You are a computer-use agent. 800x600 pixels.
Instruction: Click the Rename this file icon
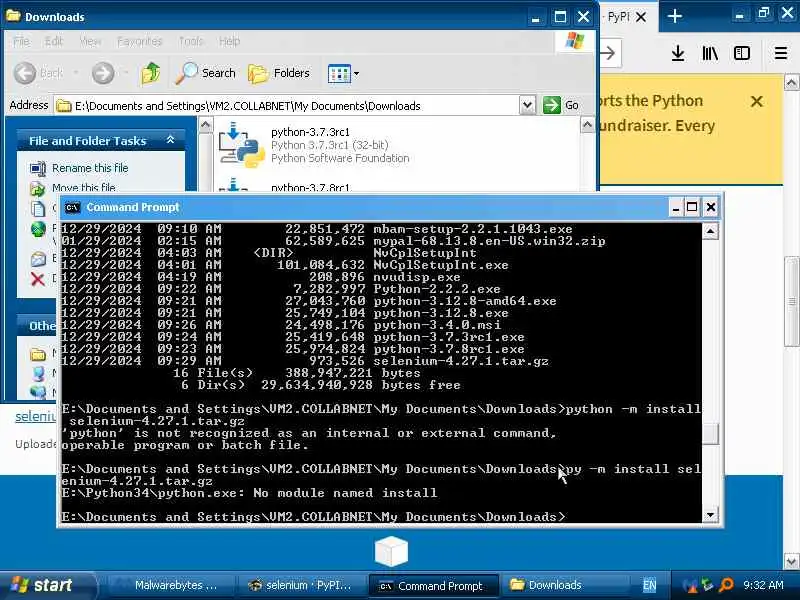click(38, 168)
